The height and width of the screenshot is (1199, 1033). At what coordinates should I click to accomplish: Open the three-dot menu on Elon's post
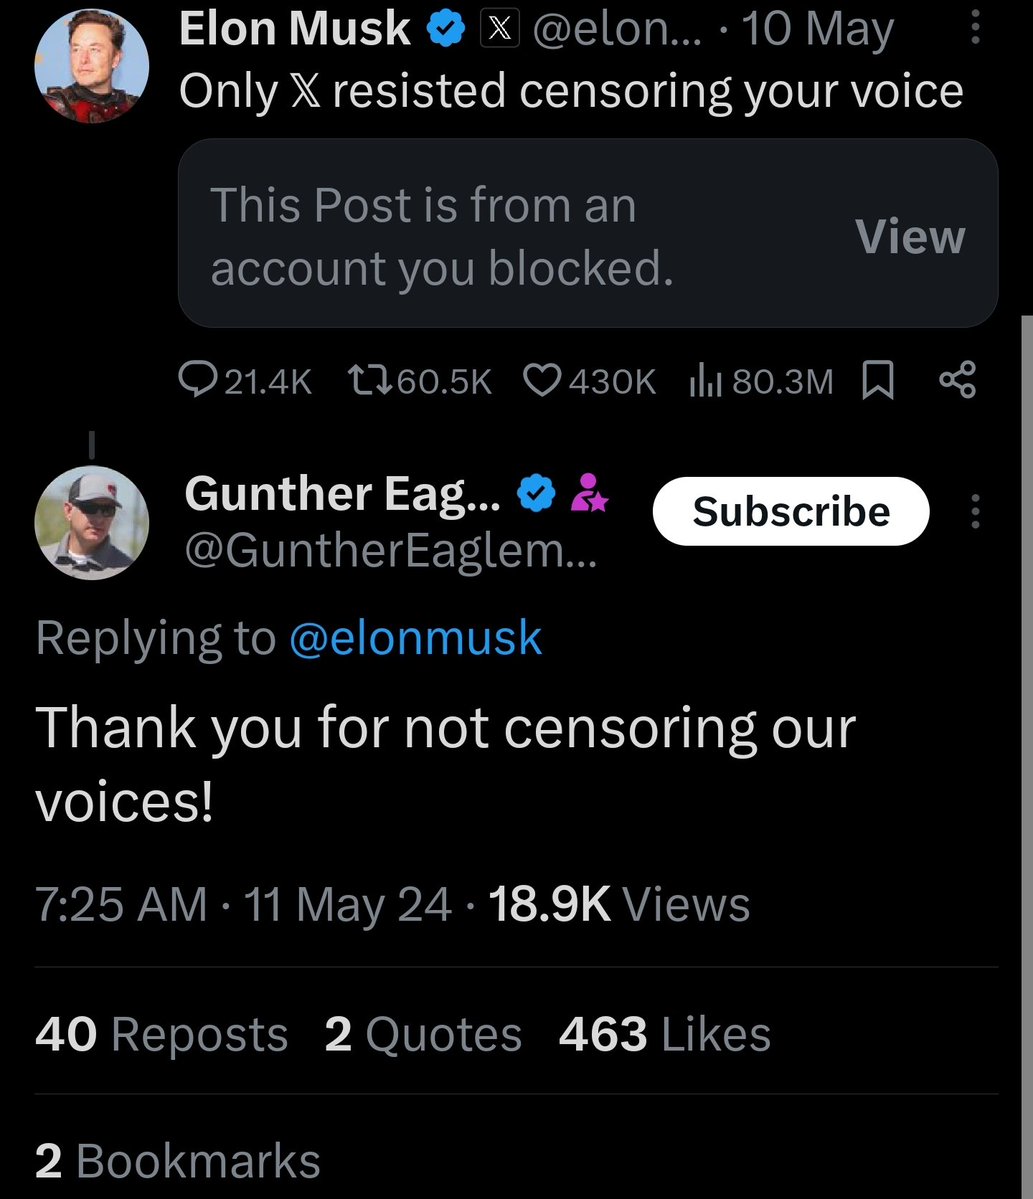tap(975, 28)
